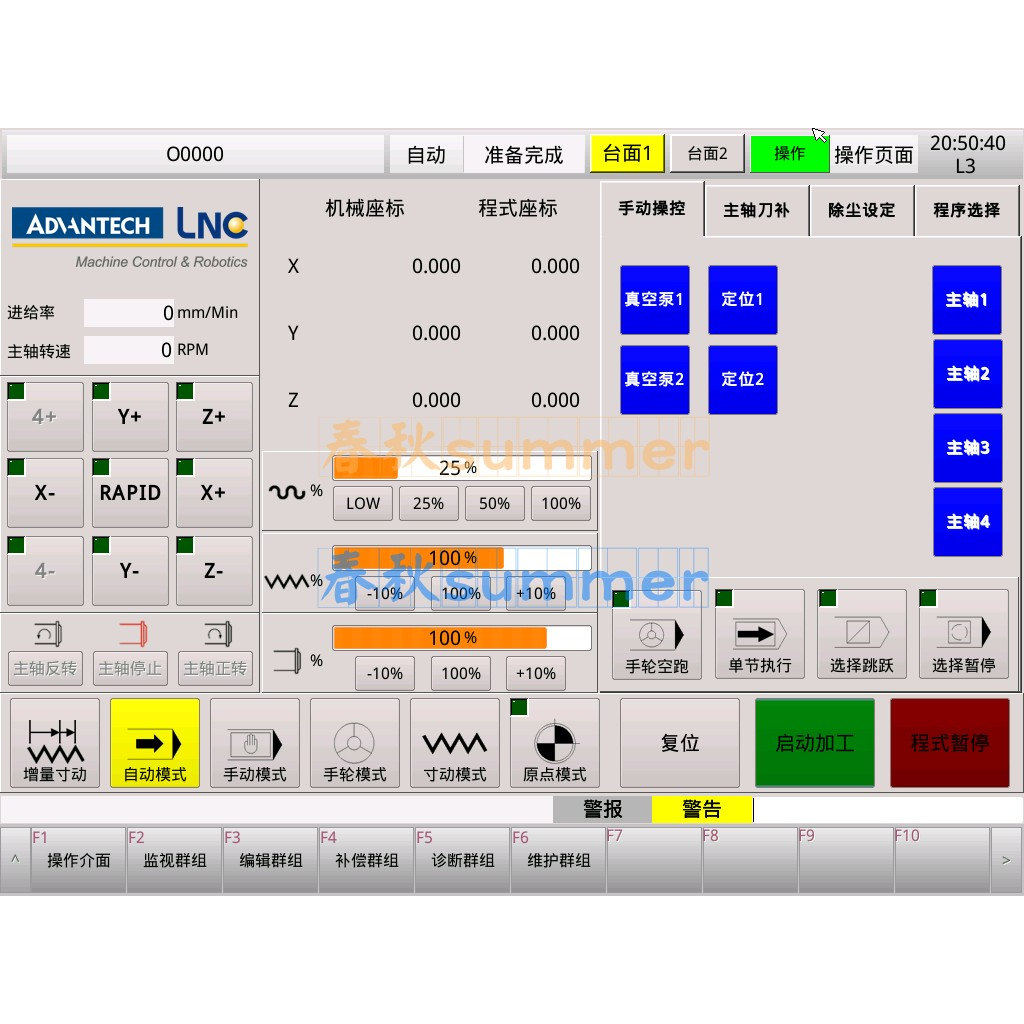
Task: Increase feed override by +10%
Action: (536, 593)
